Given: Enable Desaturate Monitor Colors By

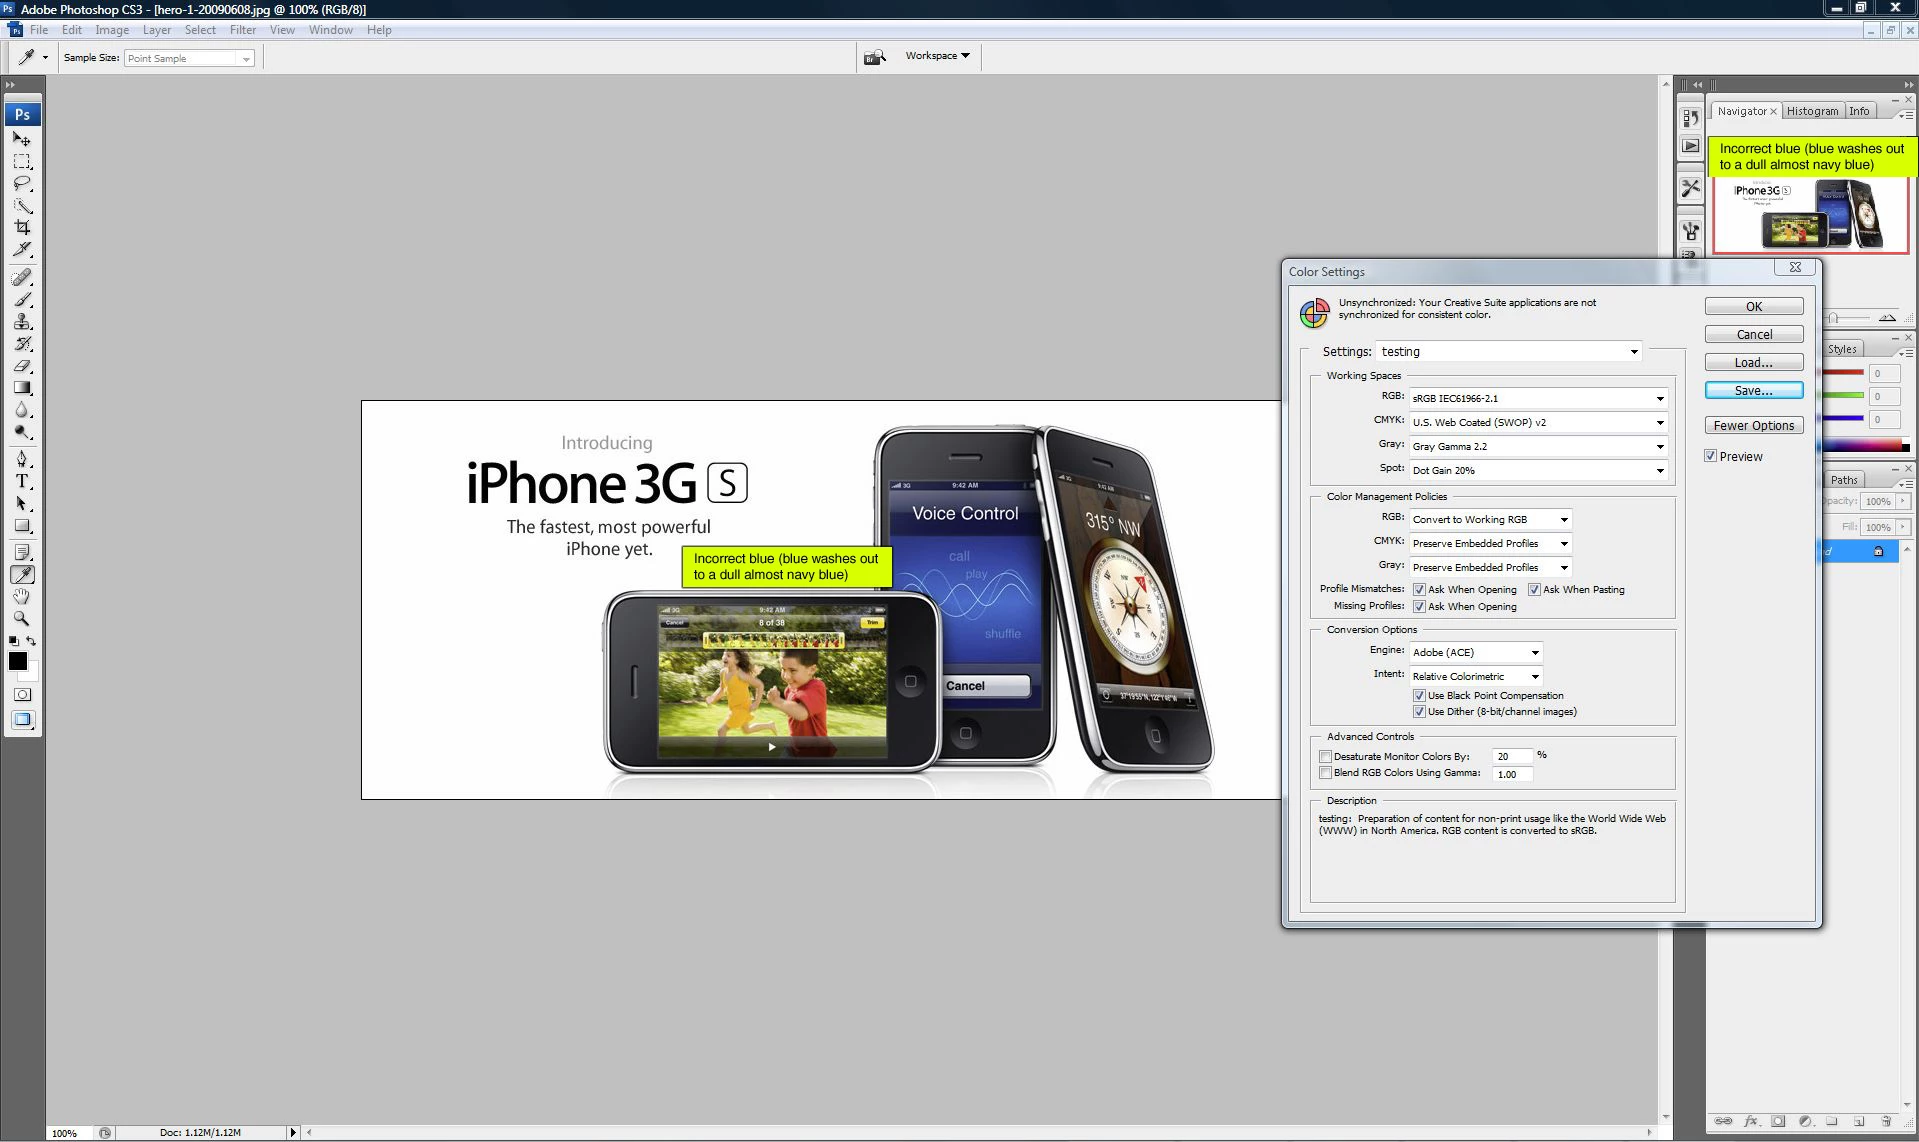Looking at the screenshot, I should [x=1325, y=757].
